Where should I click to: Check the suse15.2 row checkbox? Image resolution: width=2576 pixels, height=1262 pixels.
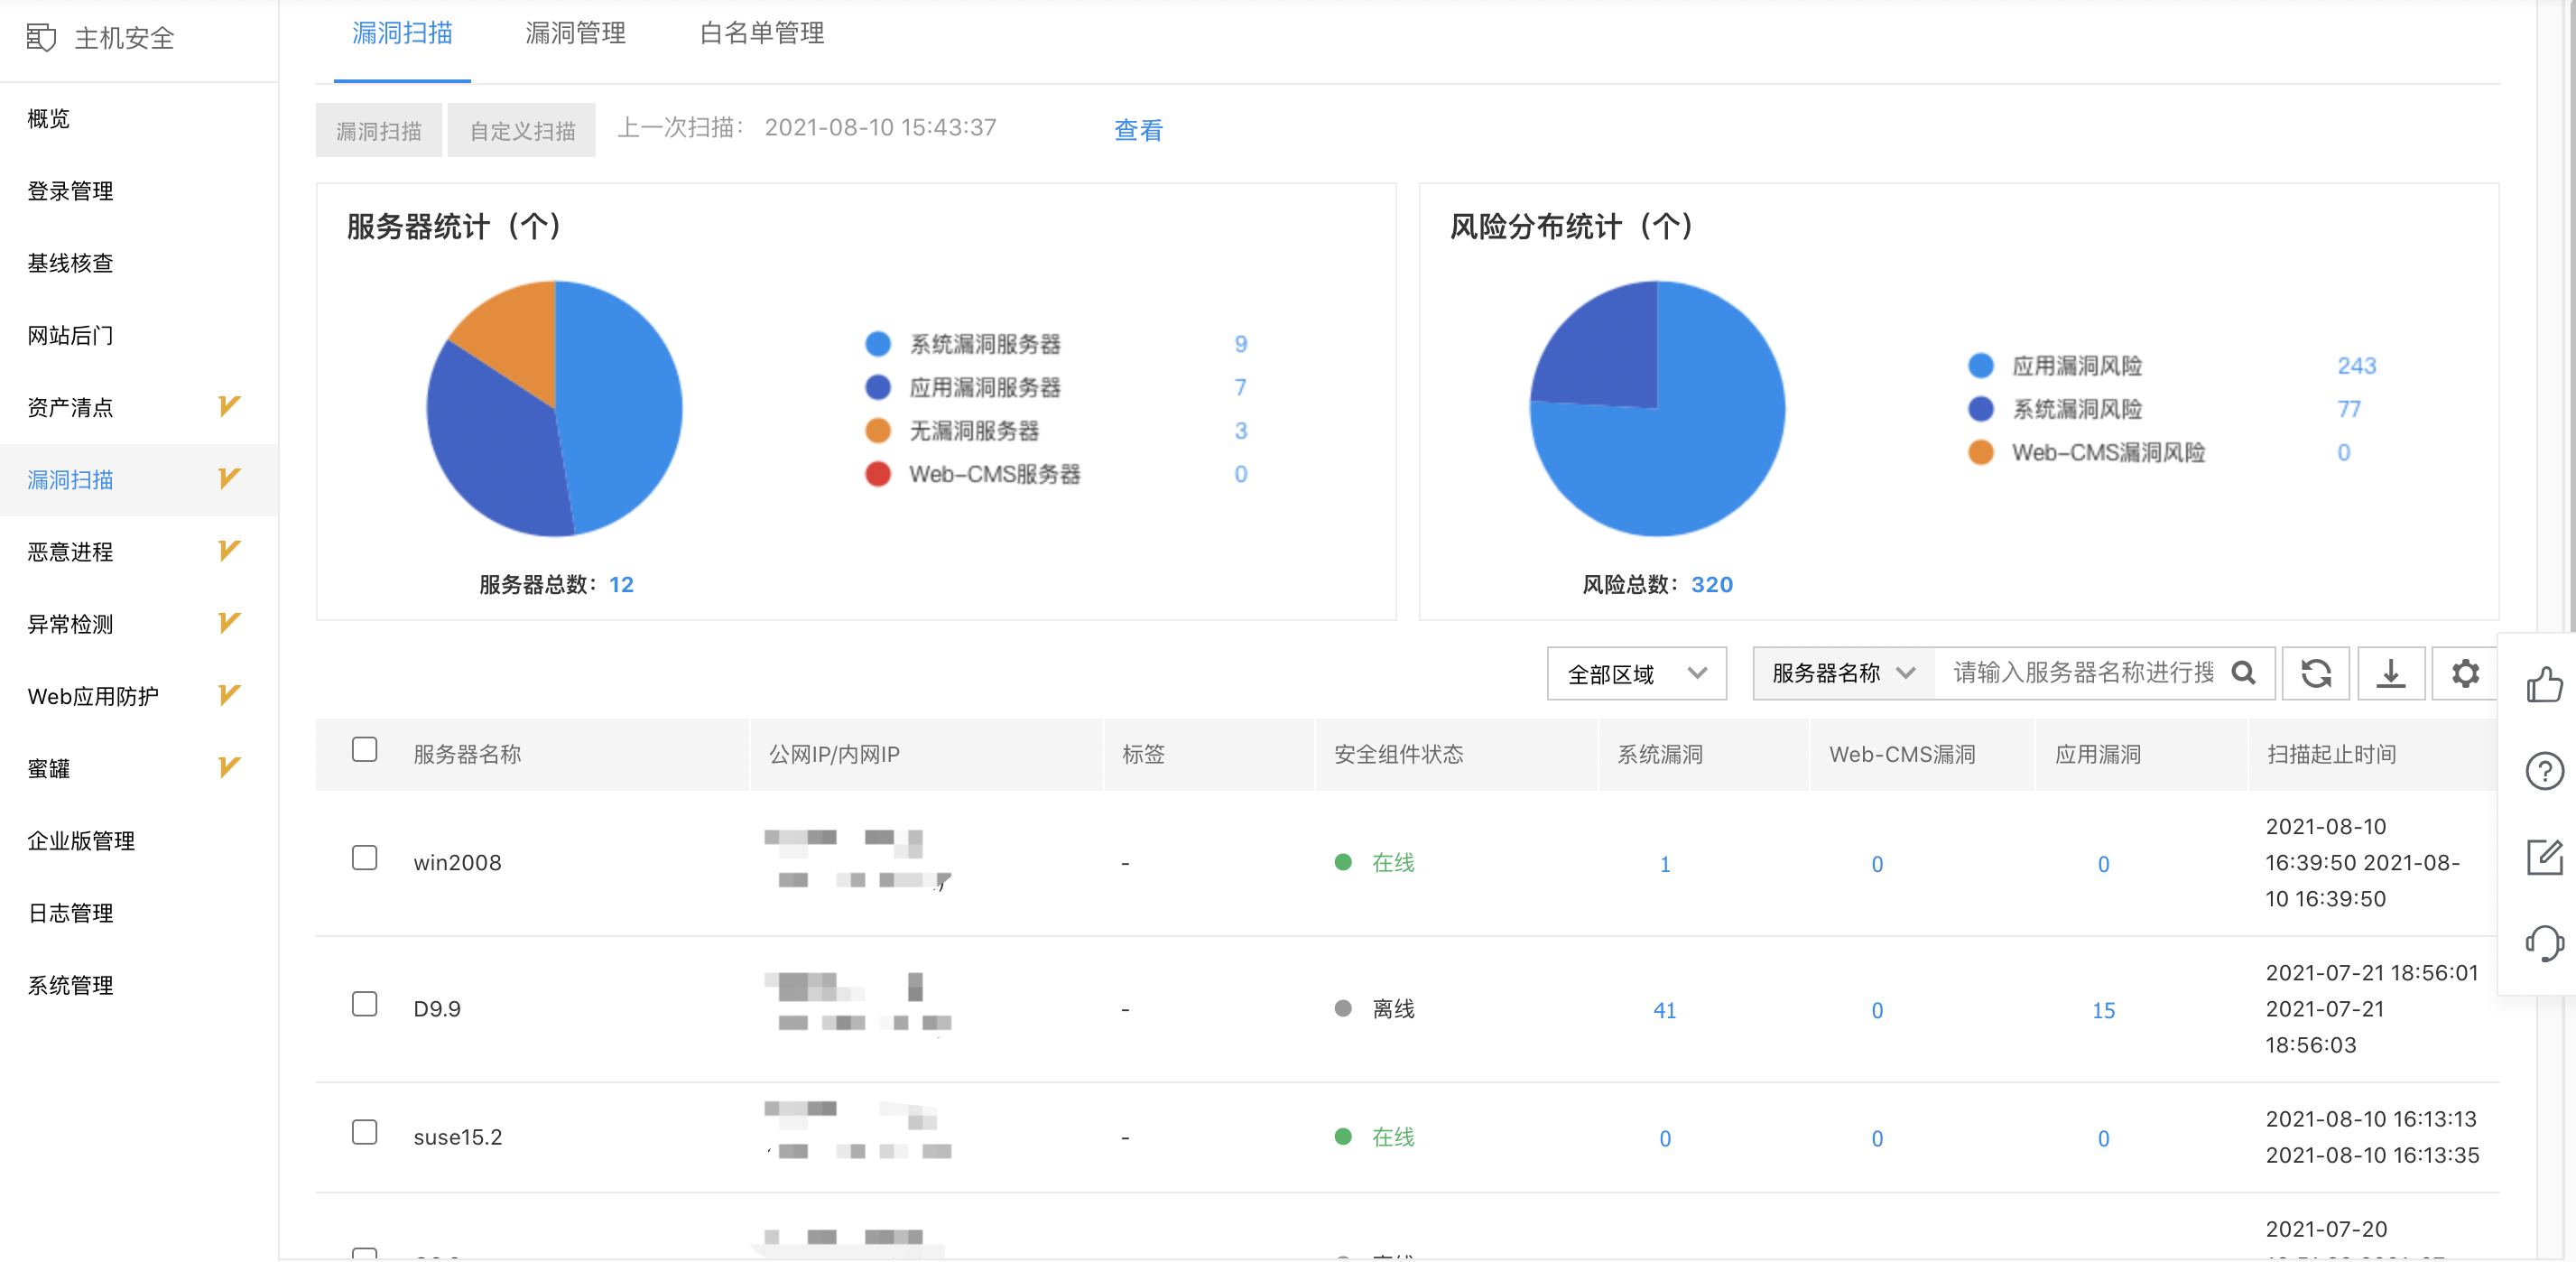click(x=364, y=1132)
